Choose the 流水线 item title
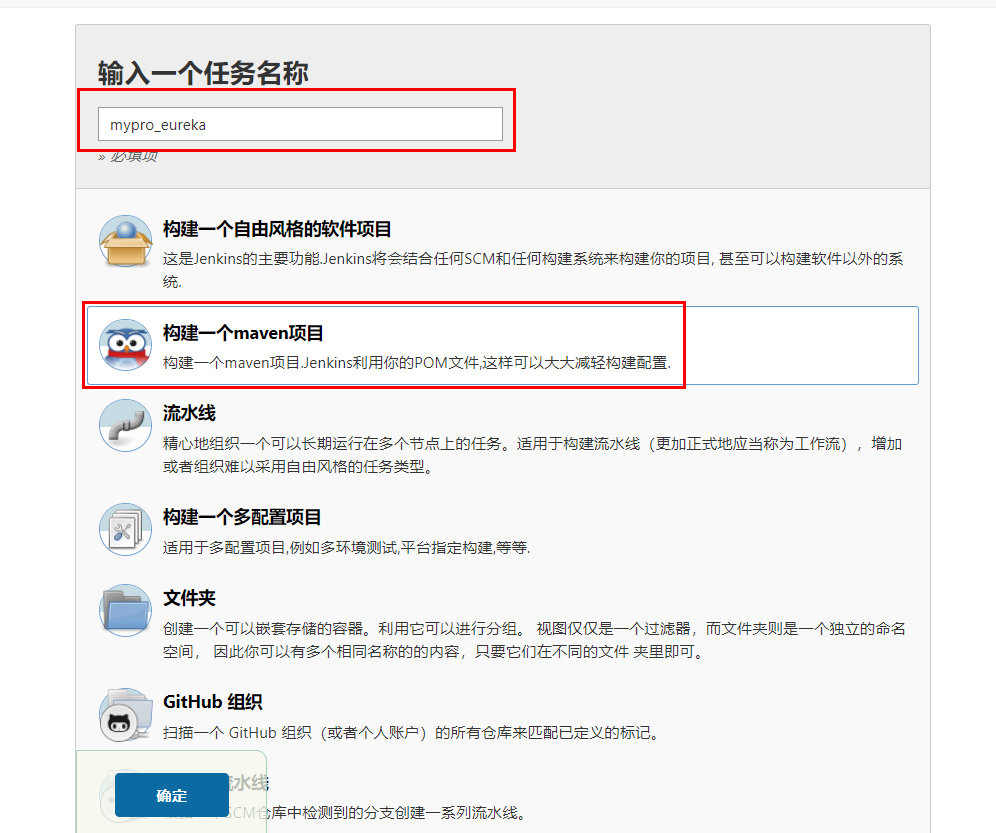 point(189,413)
